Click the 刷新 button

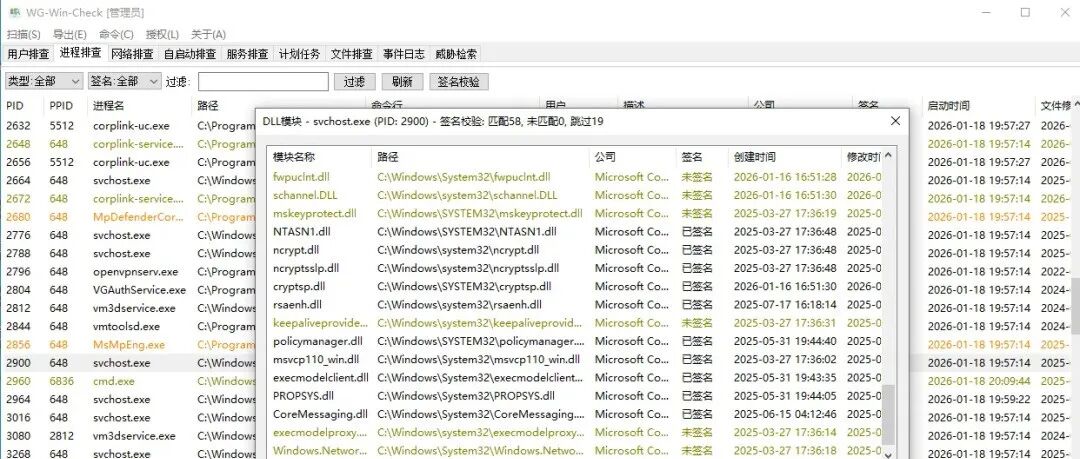pos(402,81)
